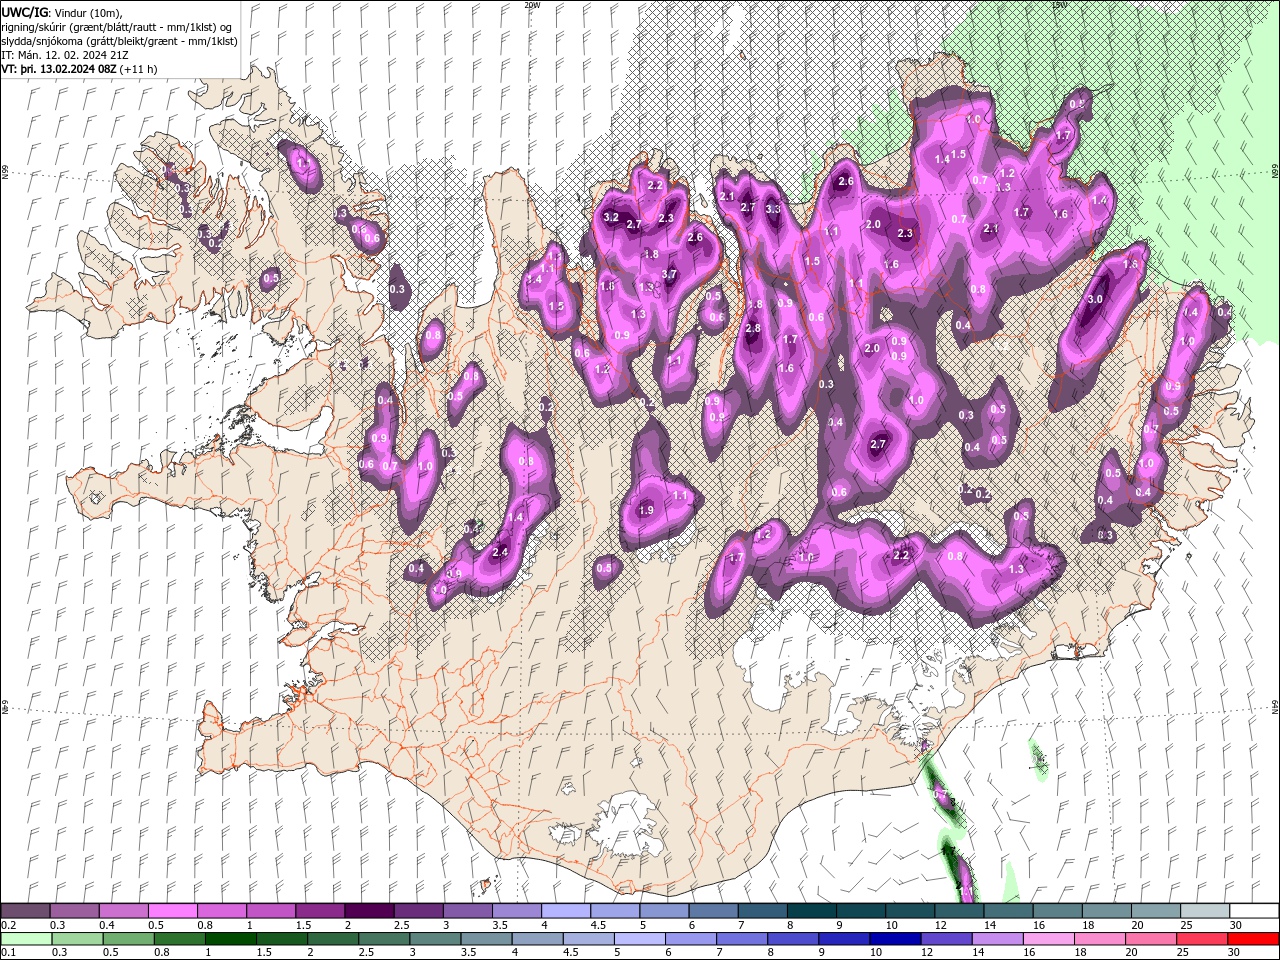Image resolution: width=1280 pixels, height=960 pixels.
Task: Click the map value '3.3' snowfall label
Action: (x=773, y=210)
